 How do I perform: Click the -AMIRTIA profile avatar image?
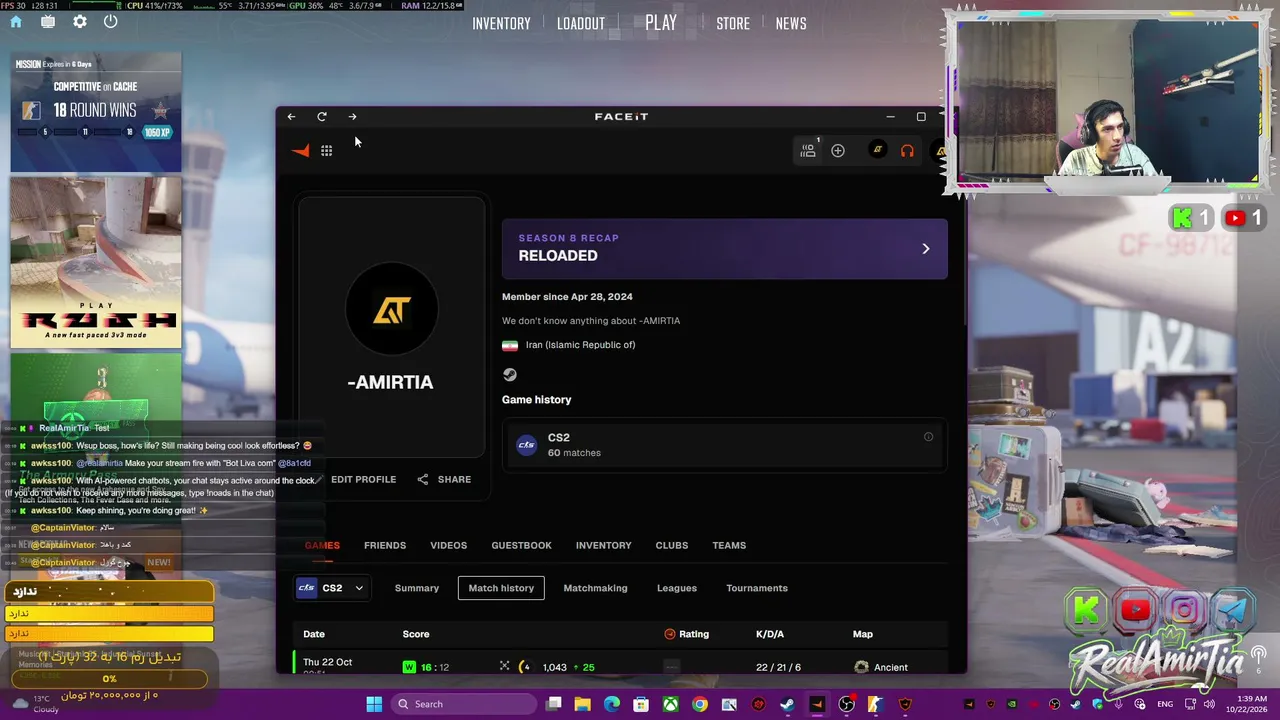coord(391,311)
